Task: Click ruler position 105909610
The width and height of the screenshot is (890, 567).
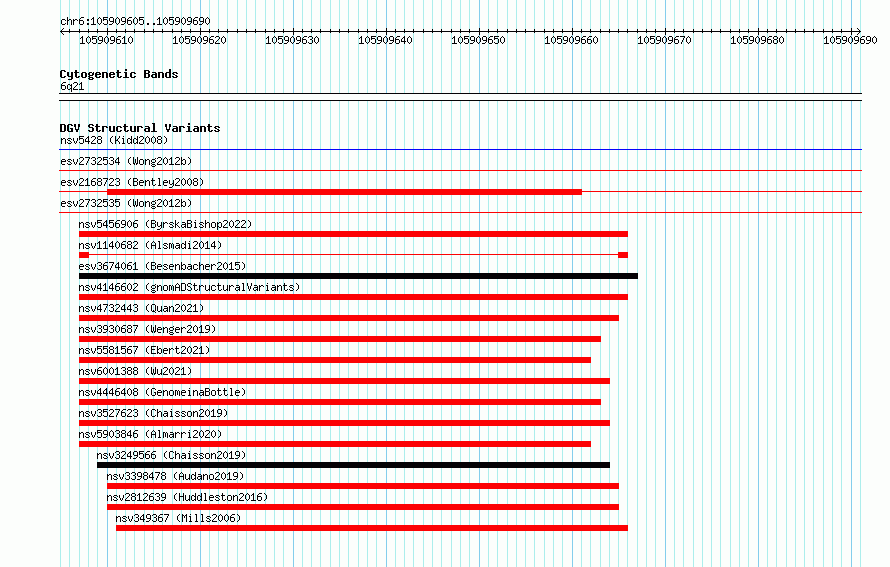Action: click(106, 40)
